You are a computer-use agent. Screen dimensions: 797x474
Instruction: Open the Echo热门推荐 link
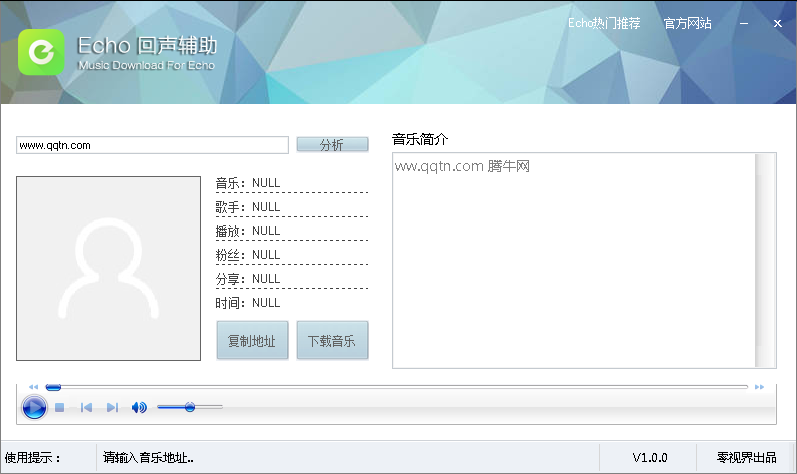[x=604, y=23]
